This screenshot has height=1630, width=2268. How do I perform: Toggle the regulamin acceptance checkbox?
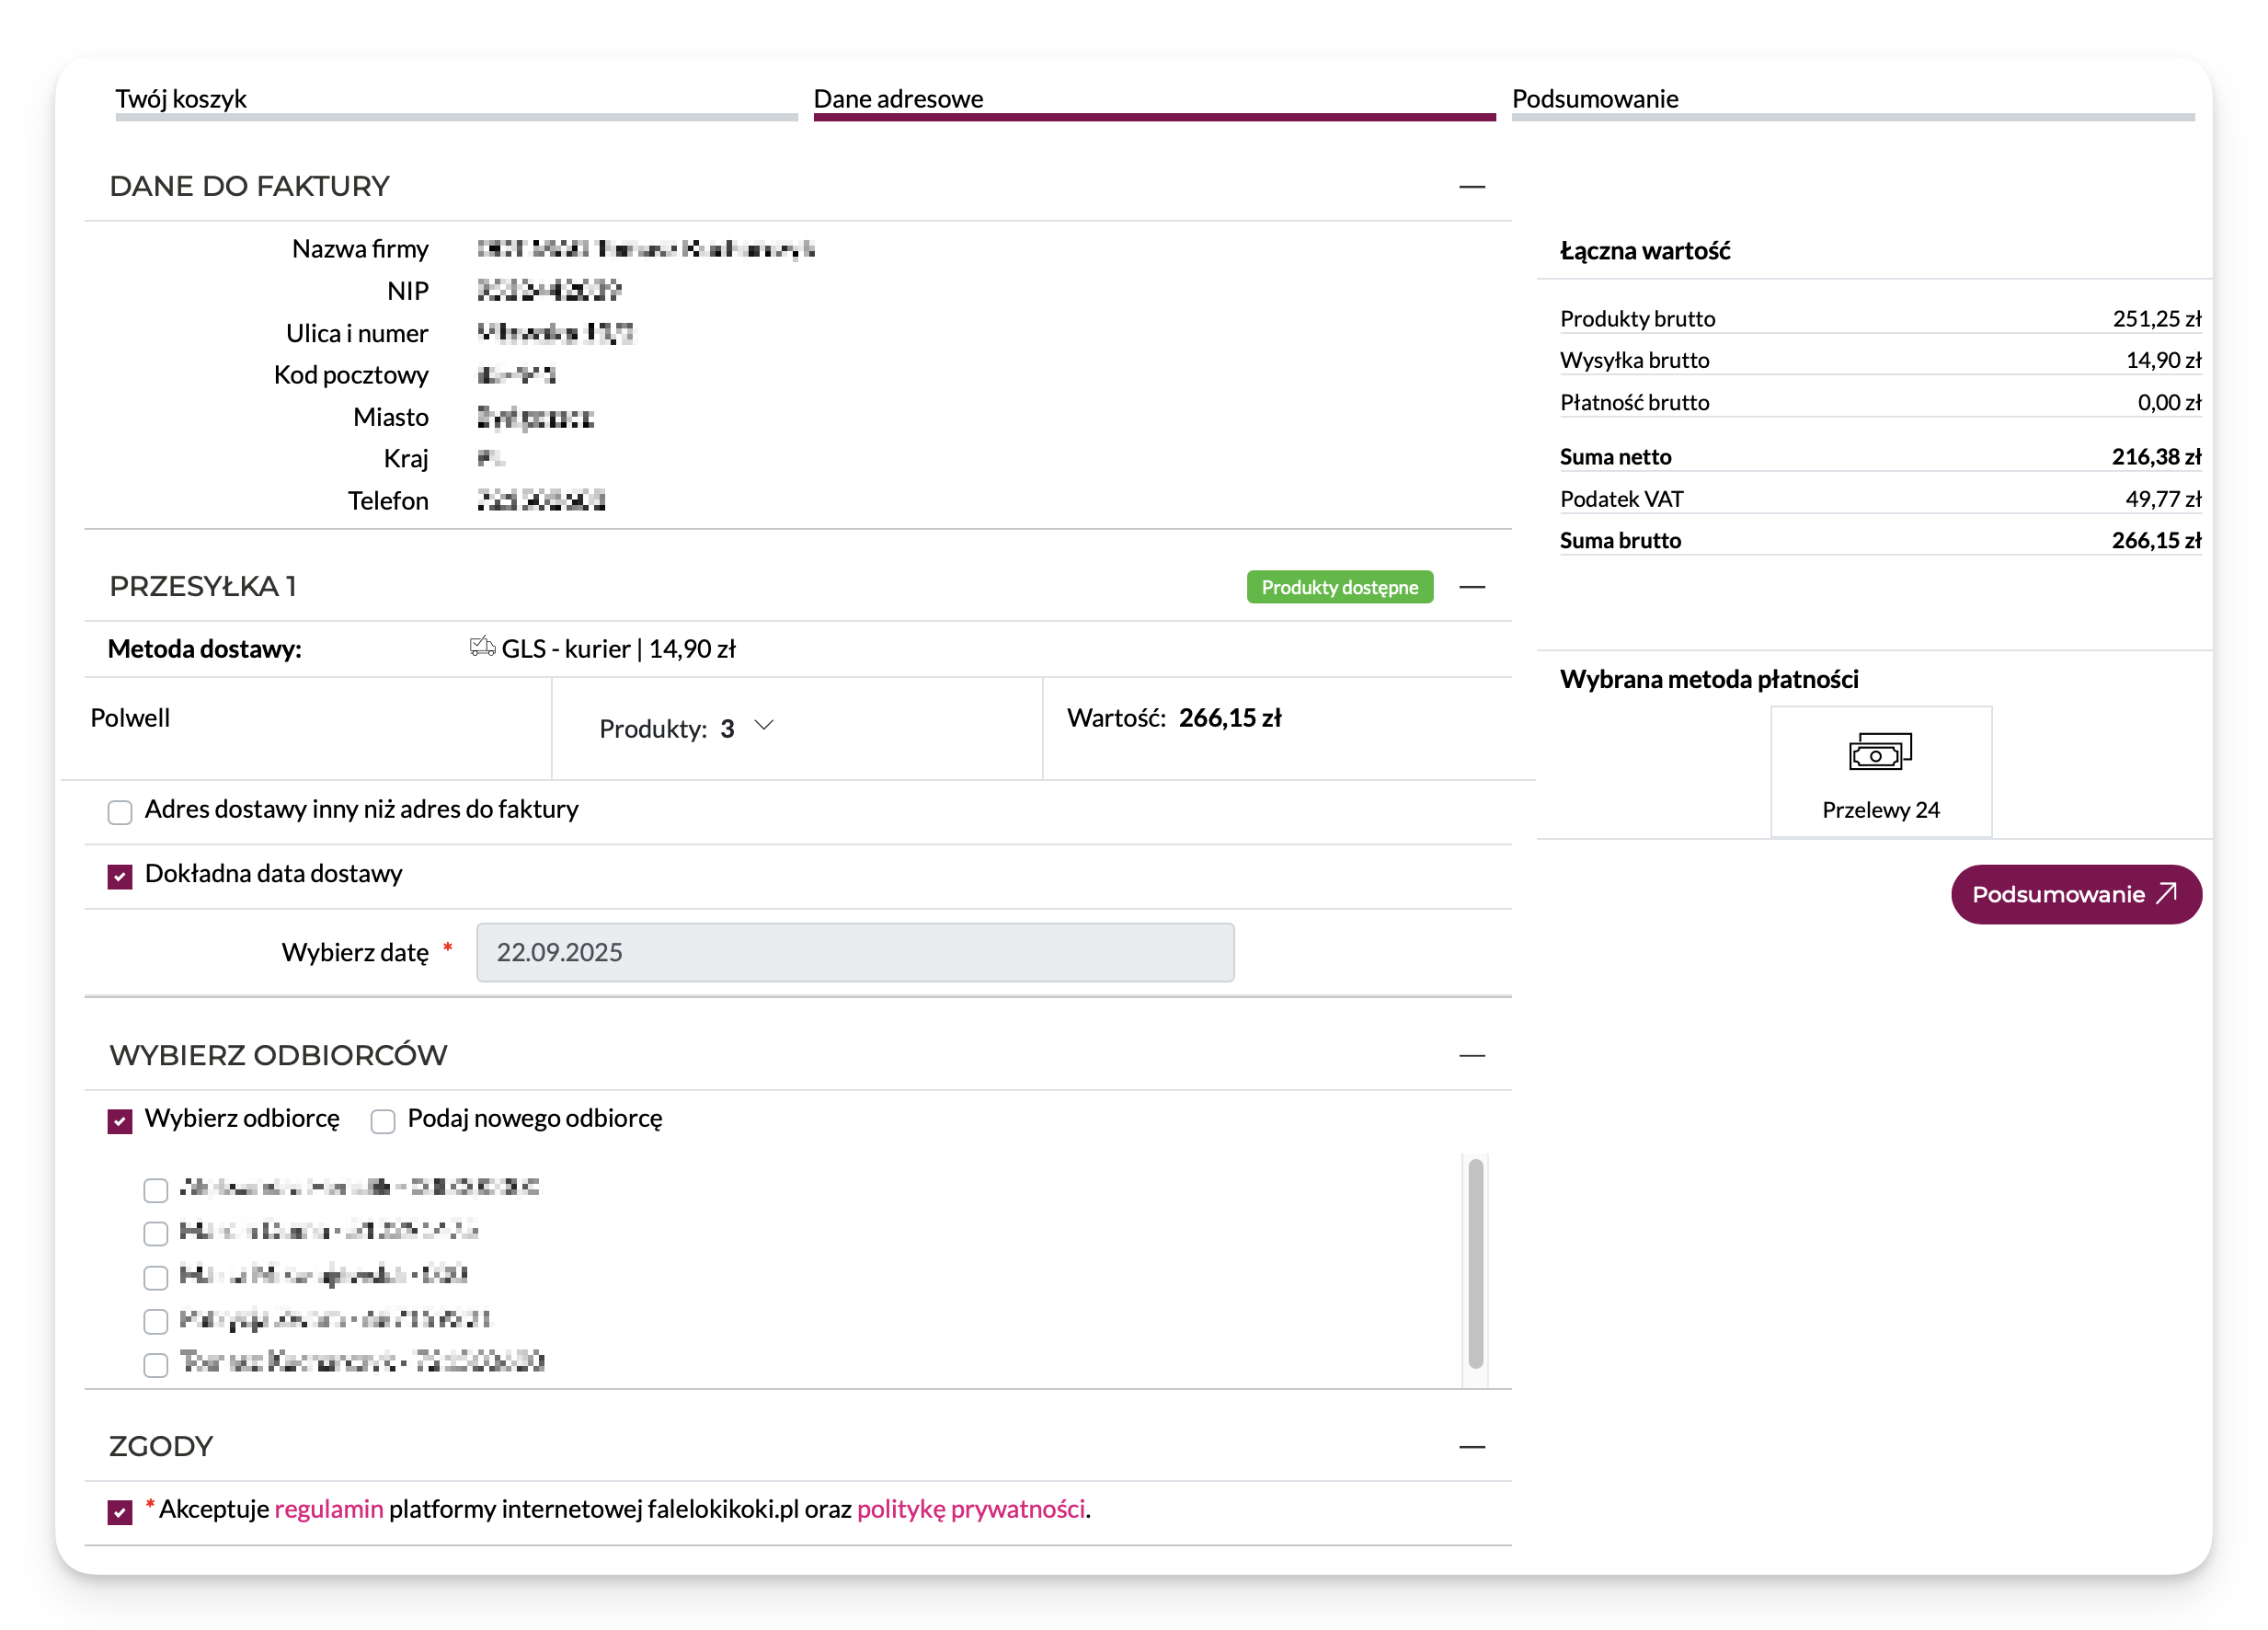point(120,1512)
